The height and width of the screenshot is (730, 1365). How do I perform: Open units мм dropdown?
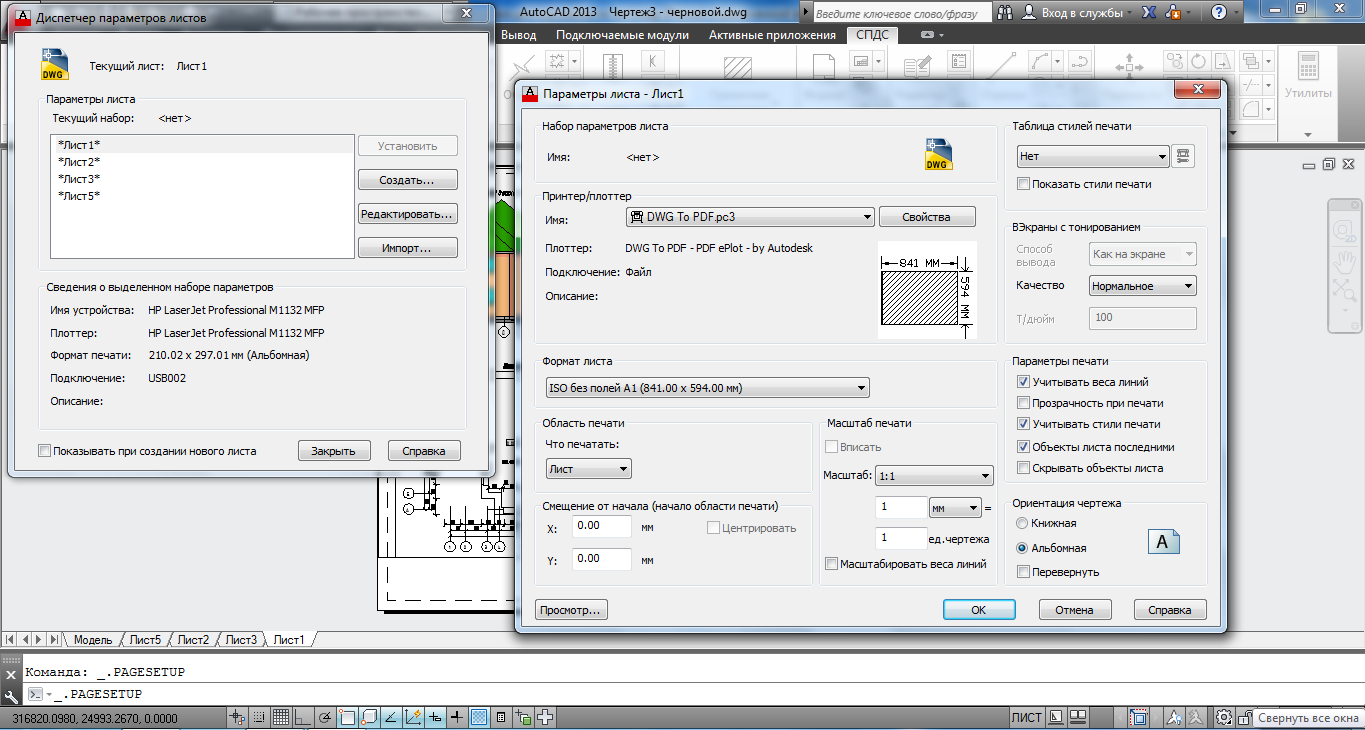click(x=955, y=508)
